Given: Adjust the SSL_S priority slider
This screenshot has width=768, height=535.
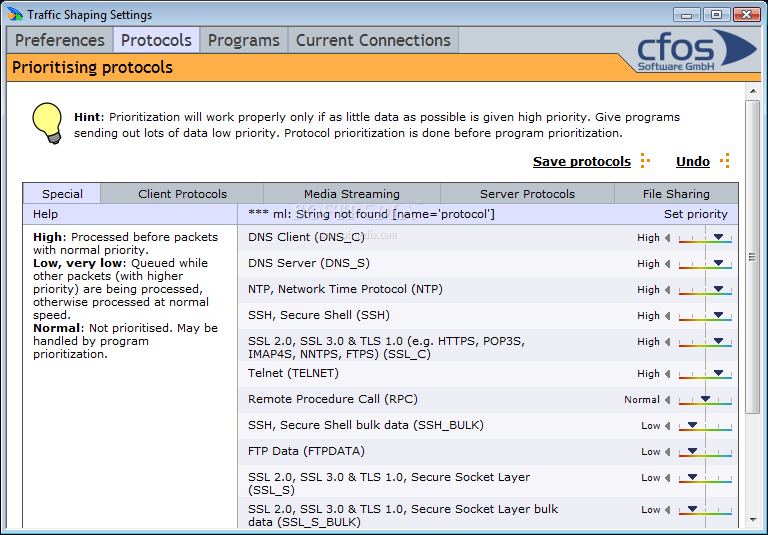Looking at the screenshot, I should coord(705,478).
